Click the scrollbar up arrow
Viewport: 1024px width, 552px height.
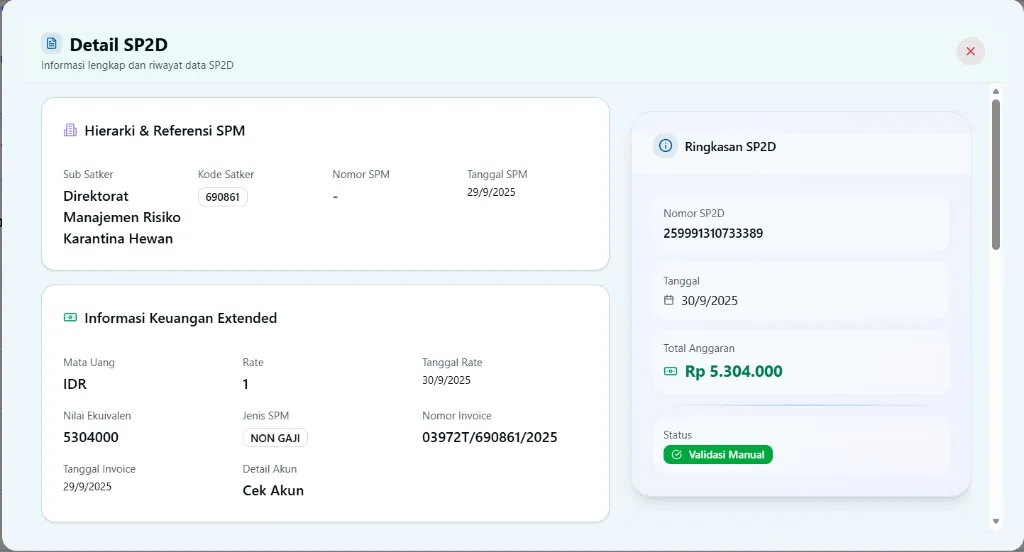[995, 91]
